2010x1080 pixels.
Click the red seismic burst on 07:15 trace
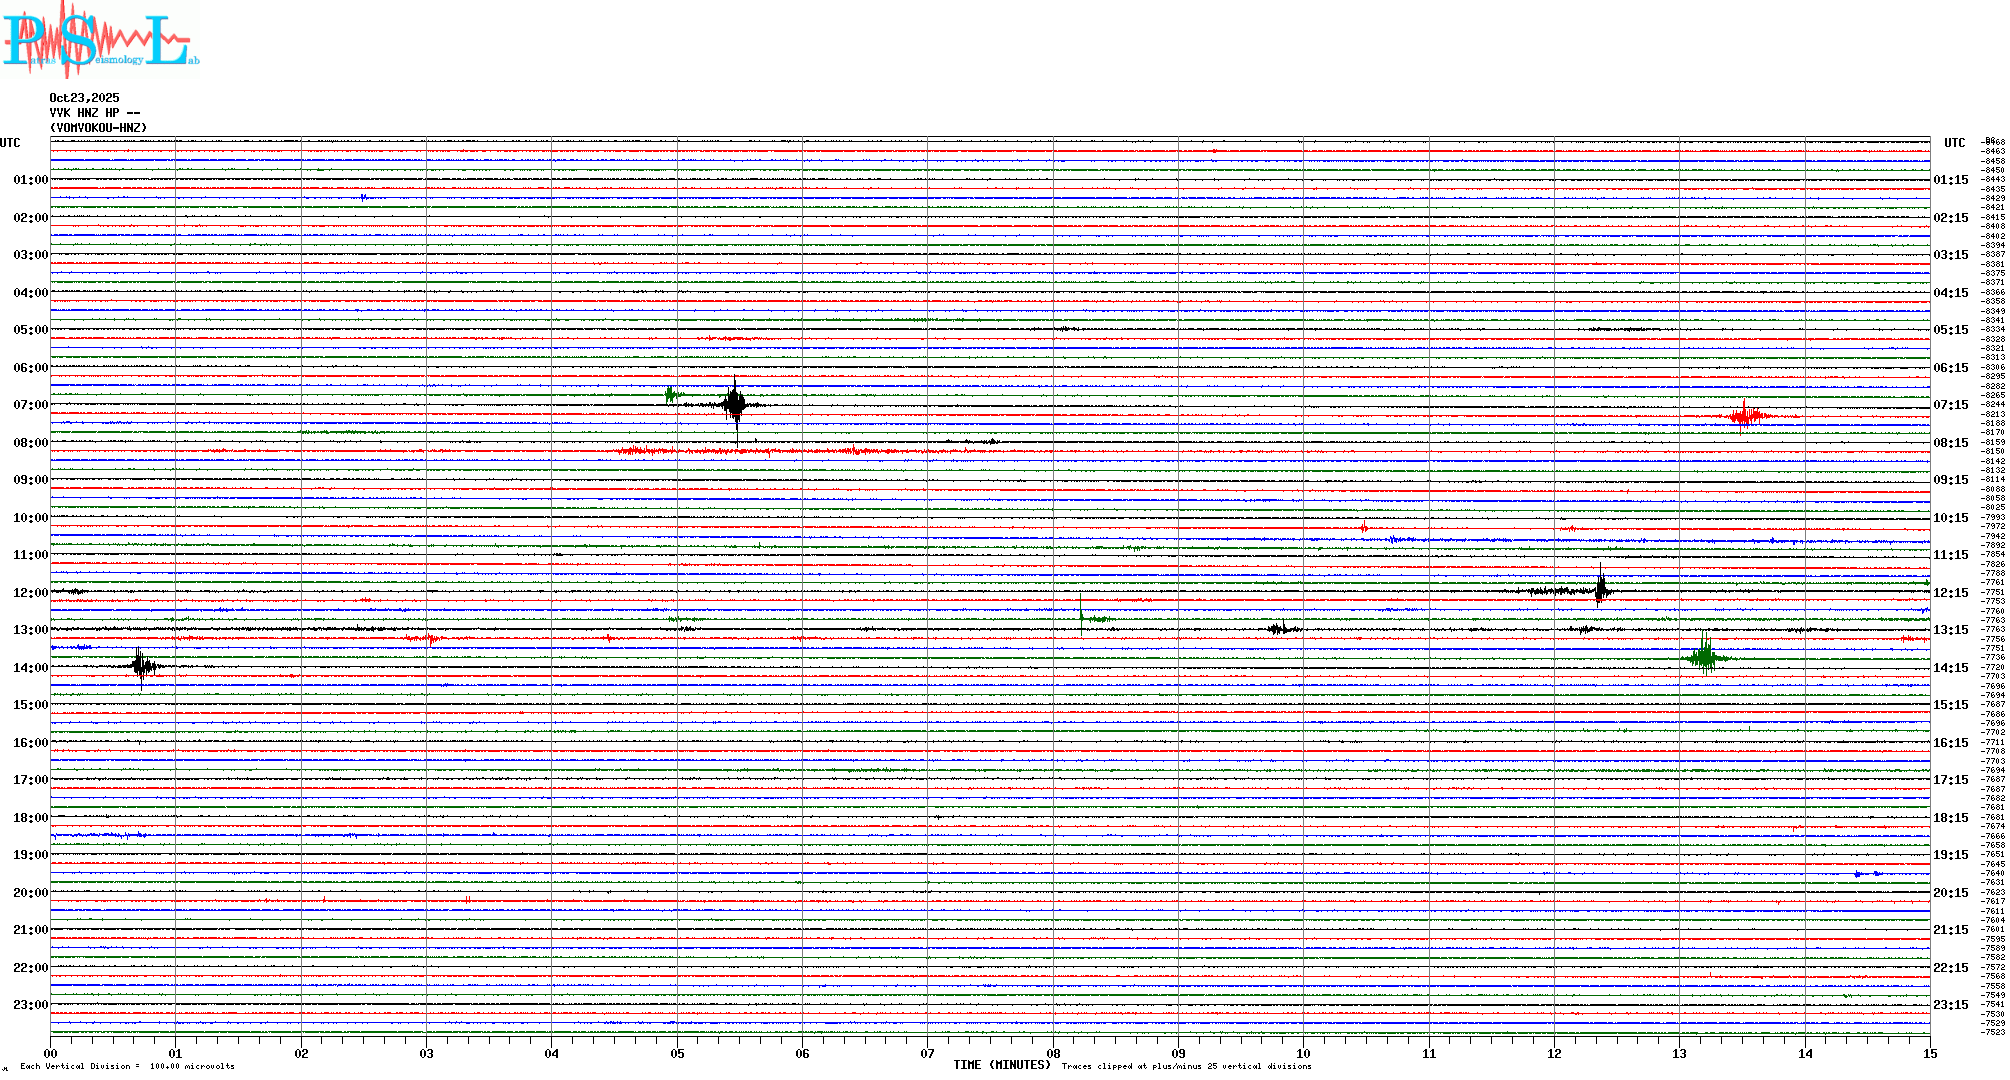click(1745, 416)
